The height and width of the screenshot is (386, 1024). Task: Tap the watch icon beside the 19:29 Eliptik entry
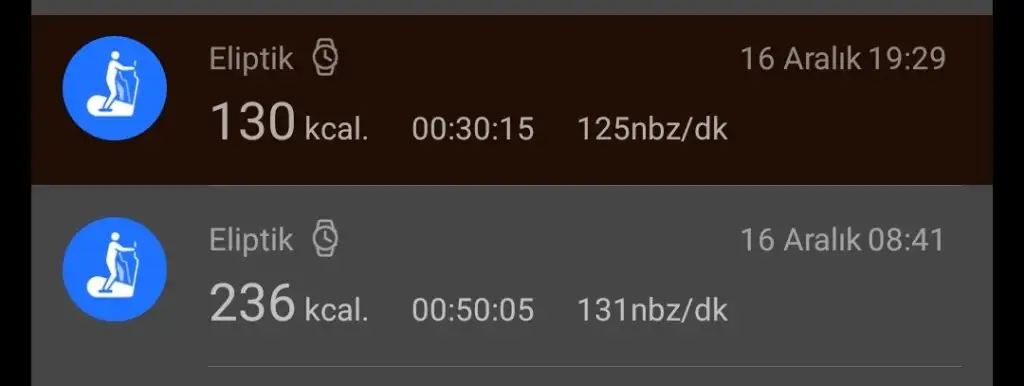[x=325, y=57]
